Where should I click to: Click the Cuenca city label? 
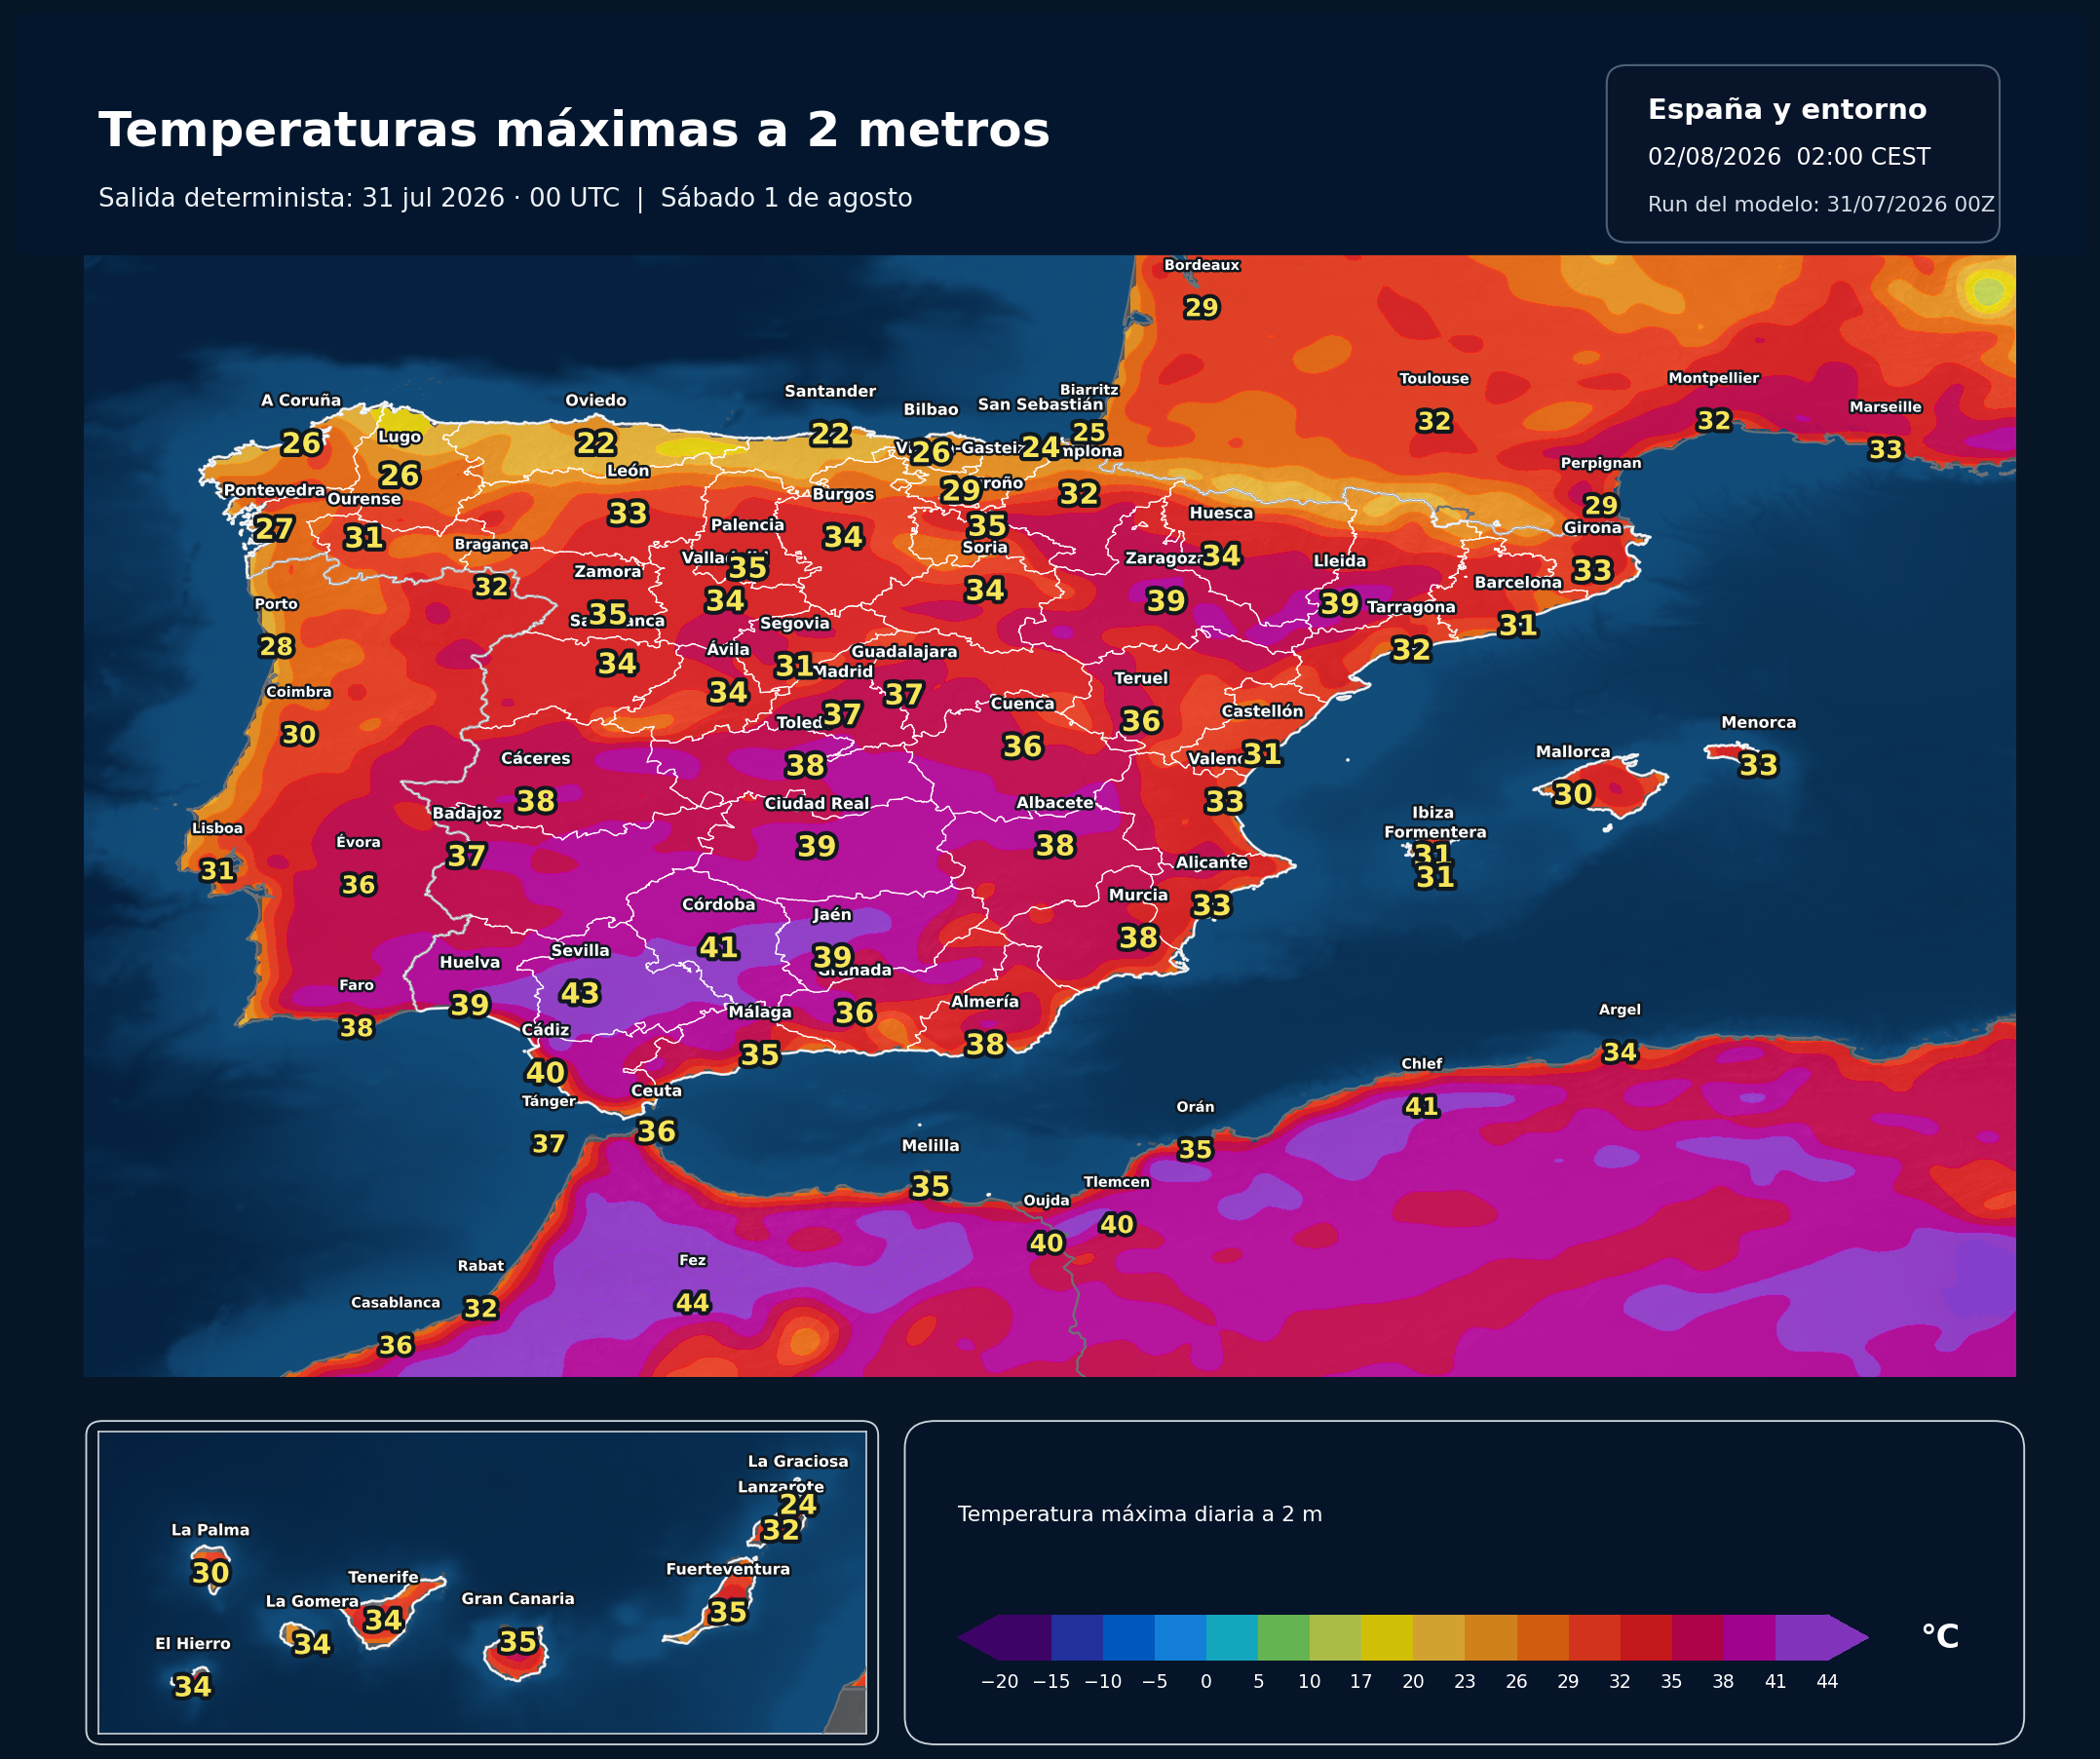point(1022,703)
